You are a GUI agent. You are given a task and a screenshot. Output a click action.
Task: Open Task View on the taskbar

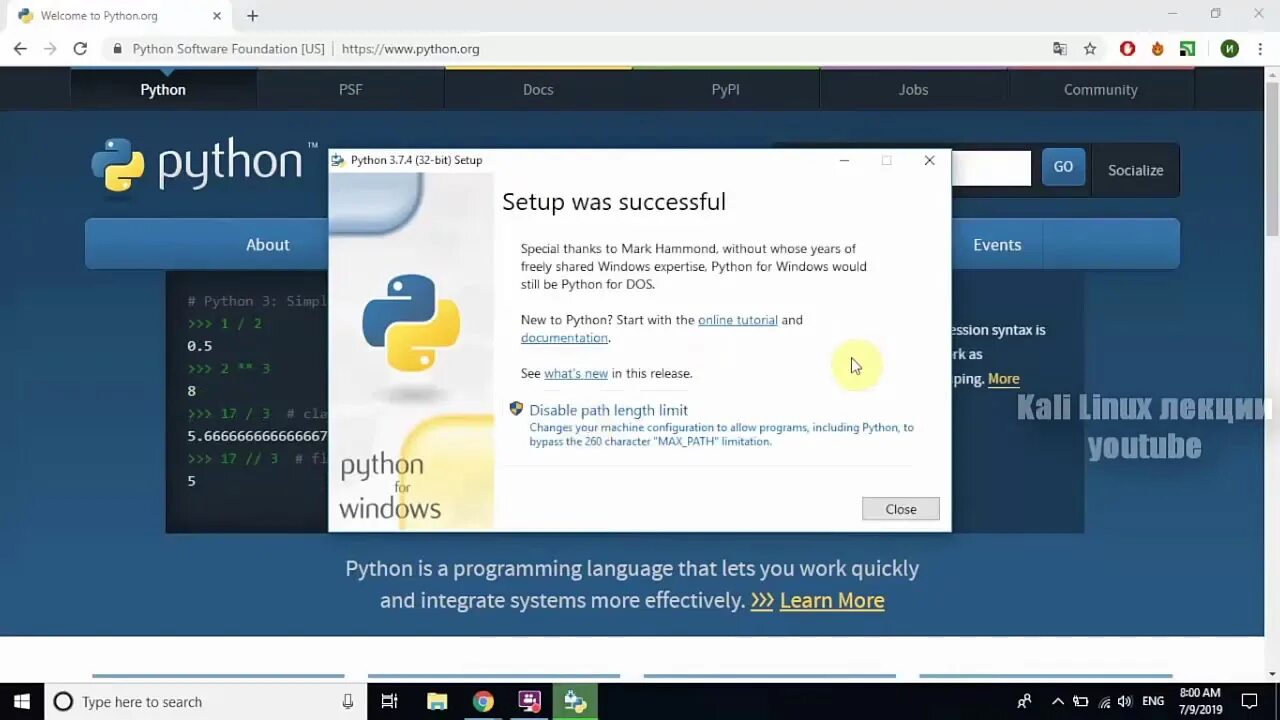point(389,701)
